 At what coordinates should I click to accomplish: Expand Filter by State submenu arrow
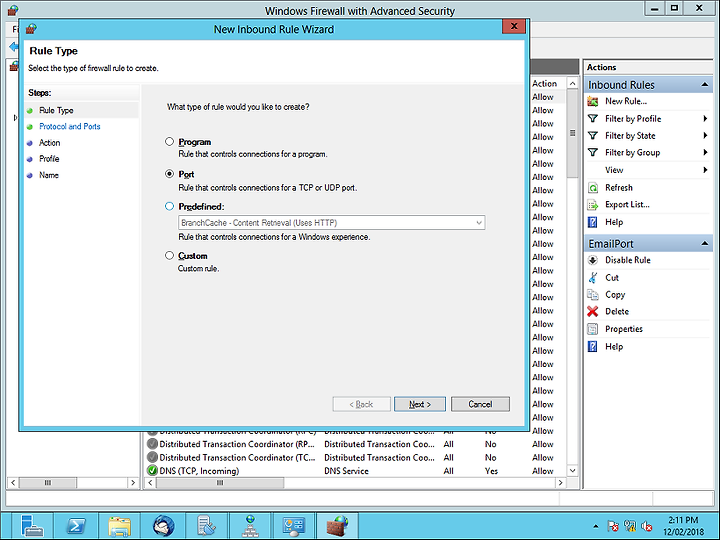click(705, 135)
